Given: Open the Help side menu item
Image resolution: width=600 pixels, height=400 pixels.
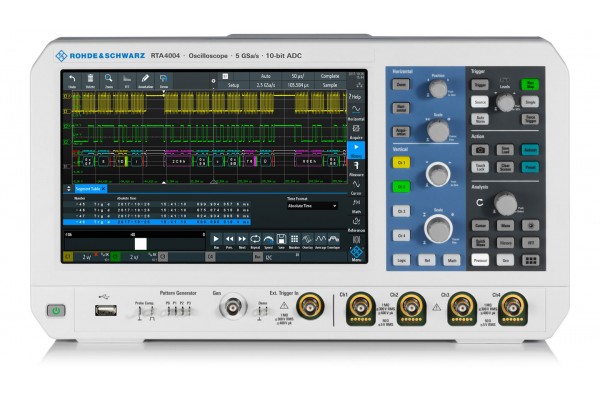Looking at the screenshot, I should tap(356, 97).
